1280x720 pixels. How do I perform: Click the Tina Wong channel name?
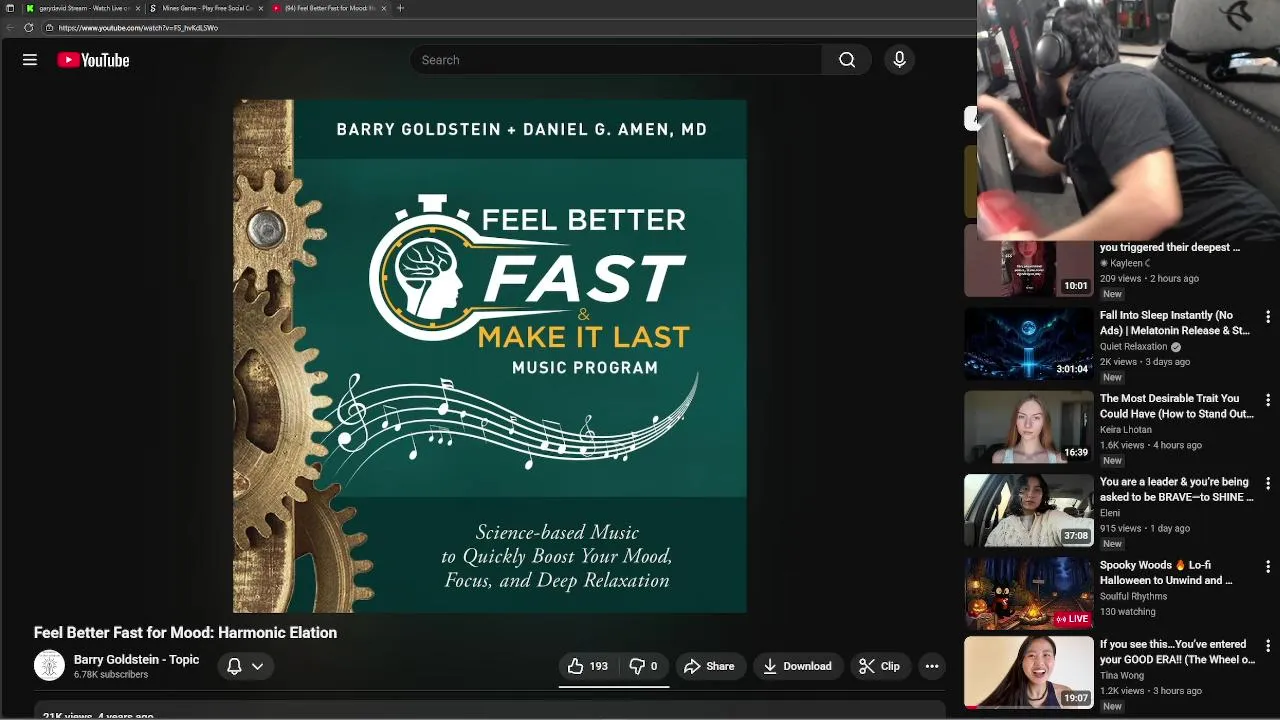[x=1121, y=675]
